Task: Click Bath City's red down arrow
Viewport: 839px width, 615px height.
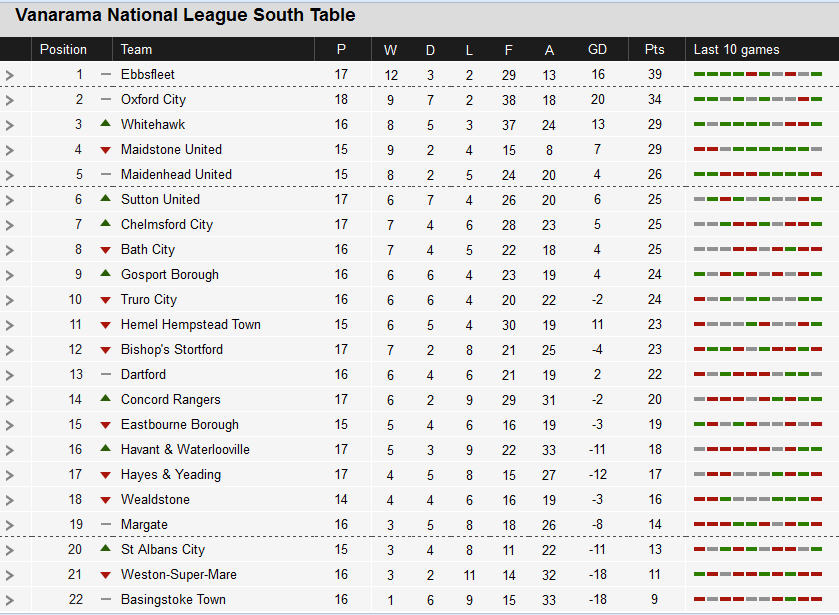Action: click(105, 250)
